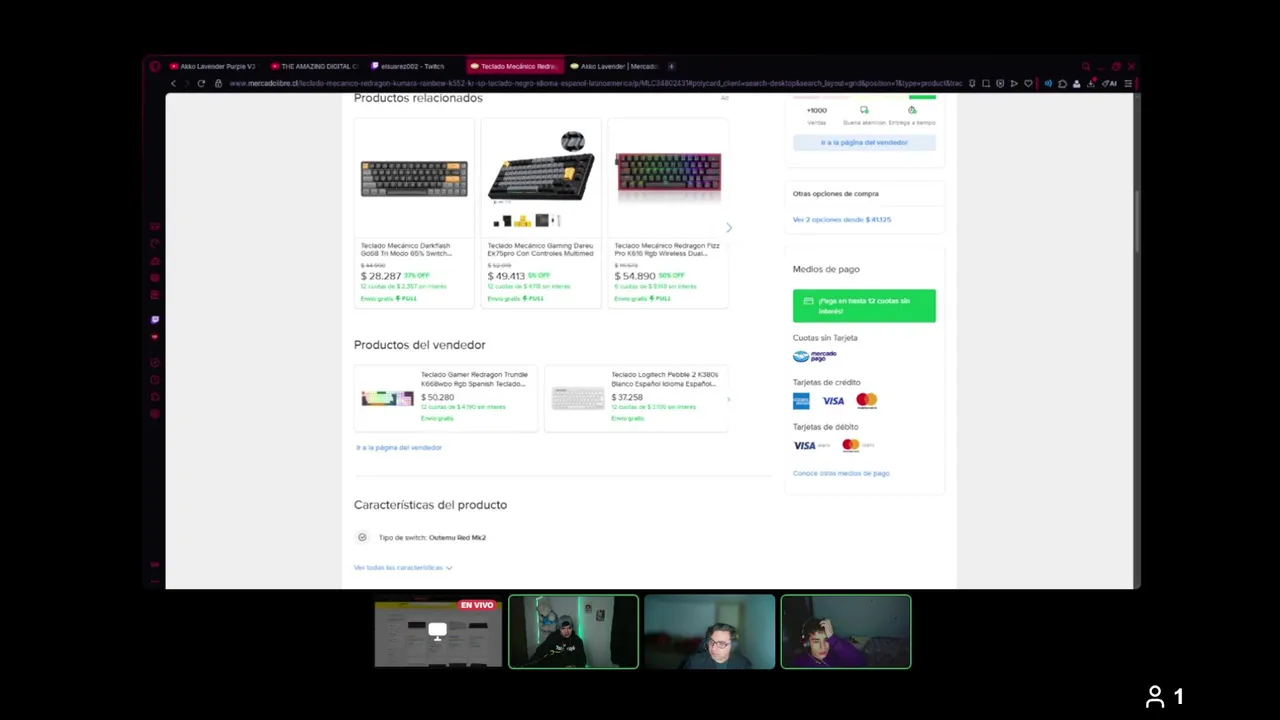1280x720 pixels.
Task: Click green Paga en hasta 12 cuotas banner
Action: click(864, 305)
